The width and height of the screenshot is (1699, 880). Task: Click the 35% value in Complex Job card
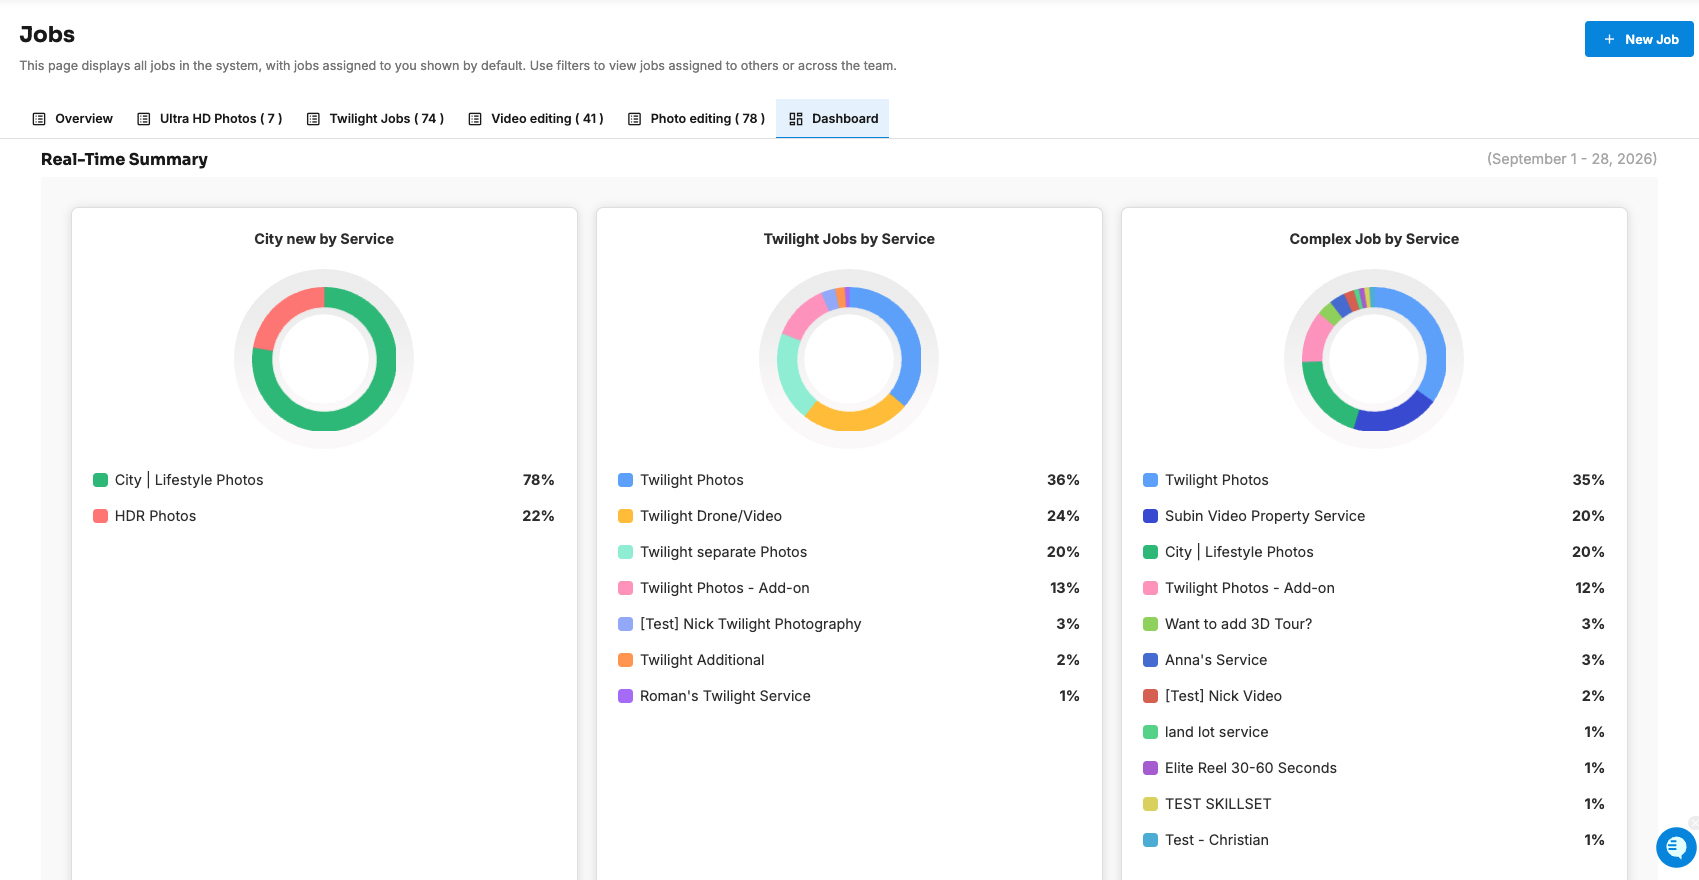[x=1588, y=480]
